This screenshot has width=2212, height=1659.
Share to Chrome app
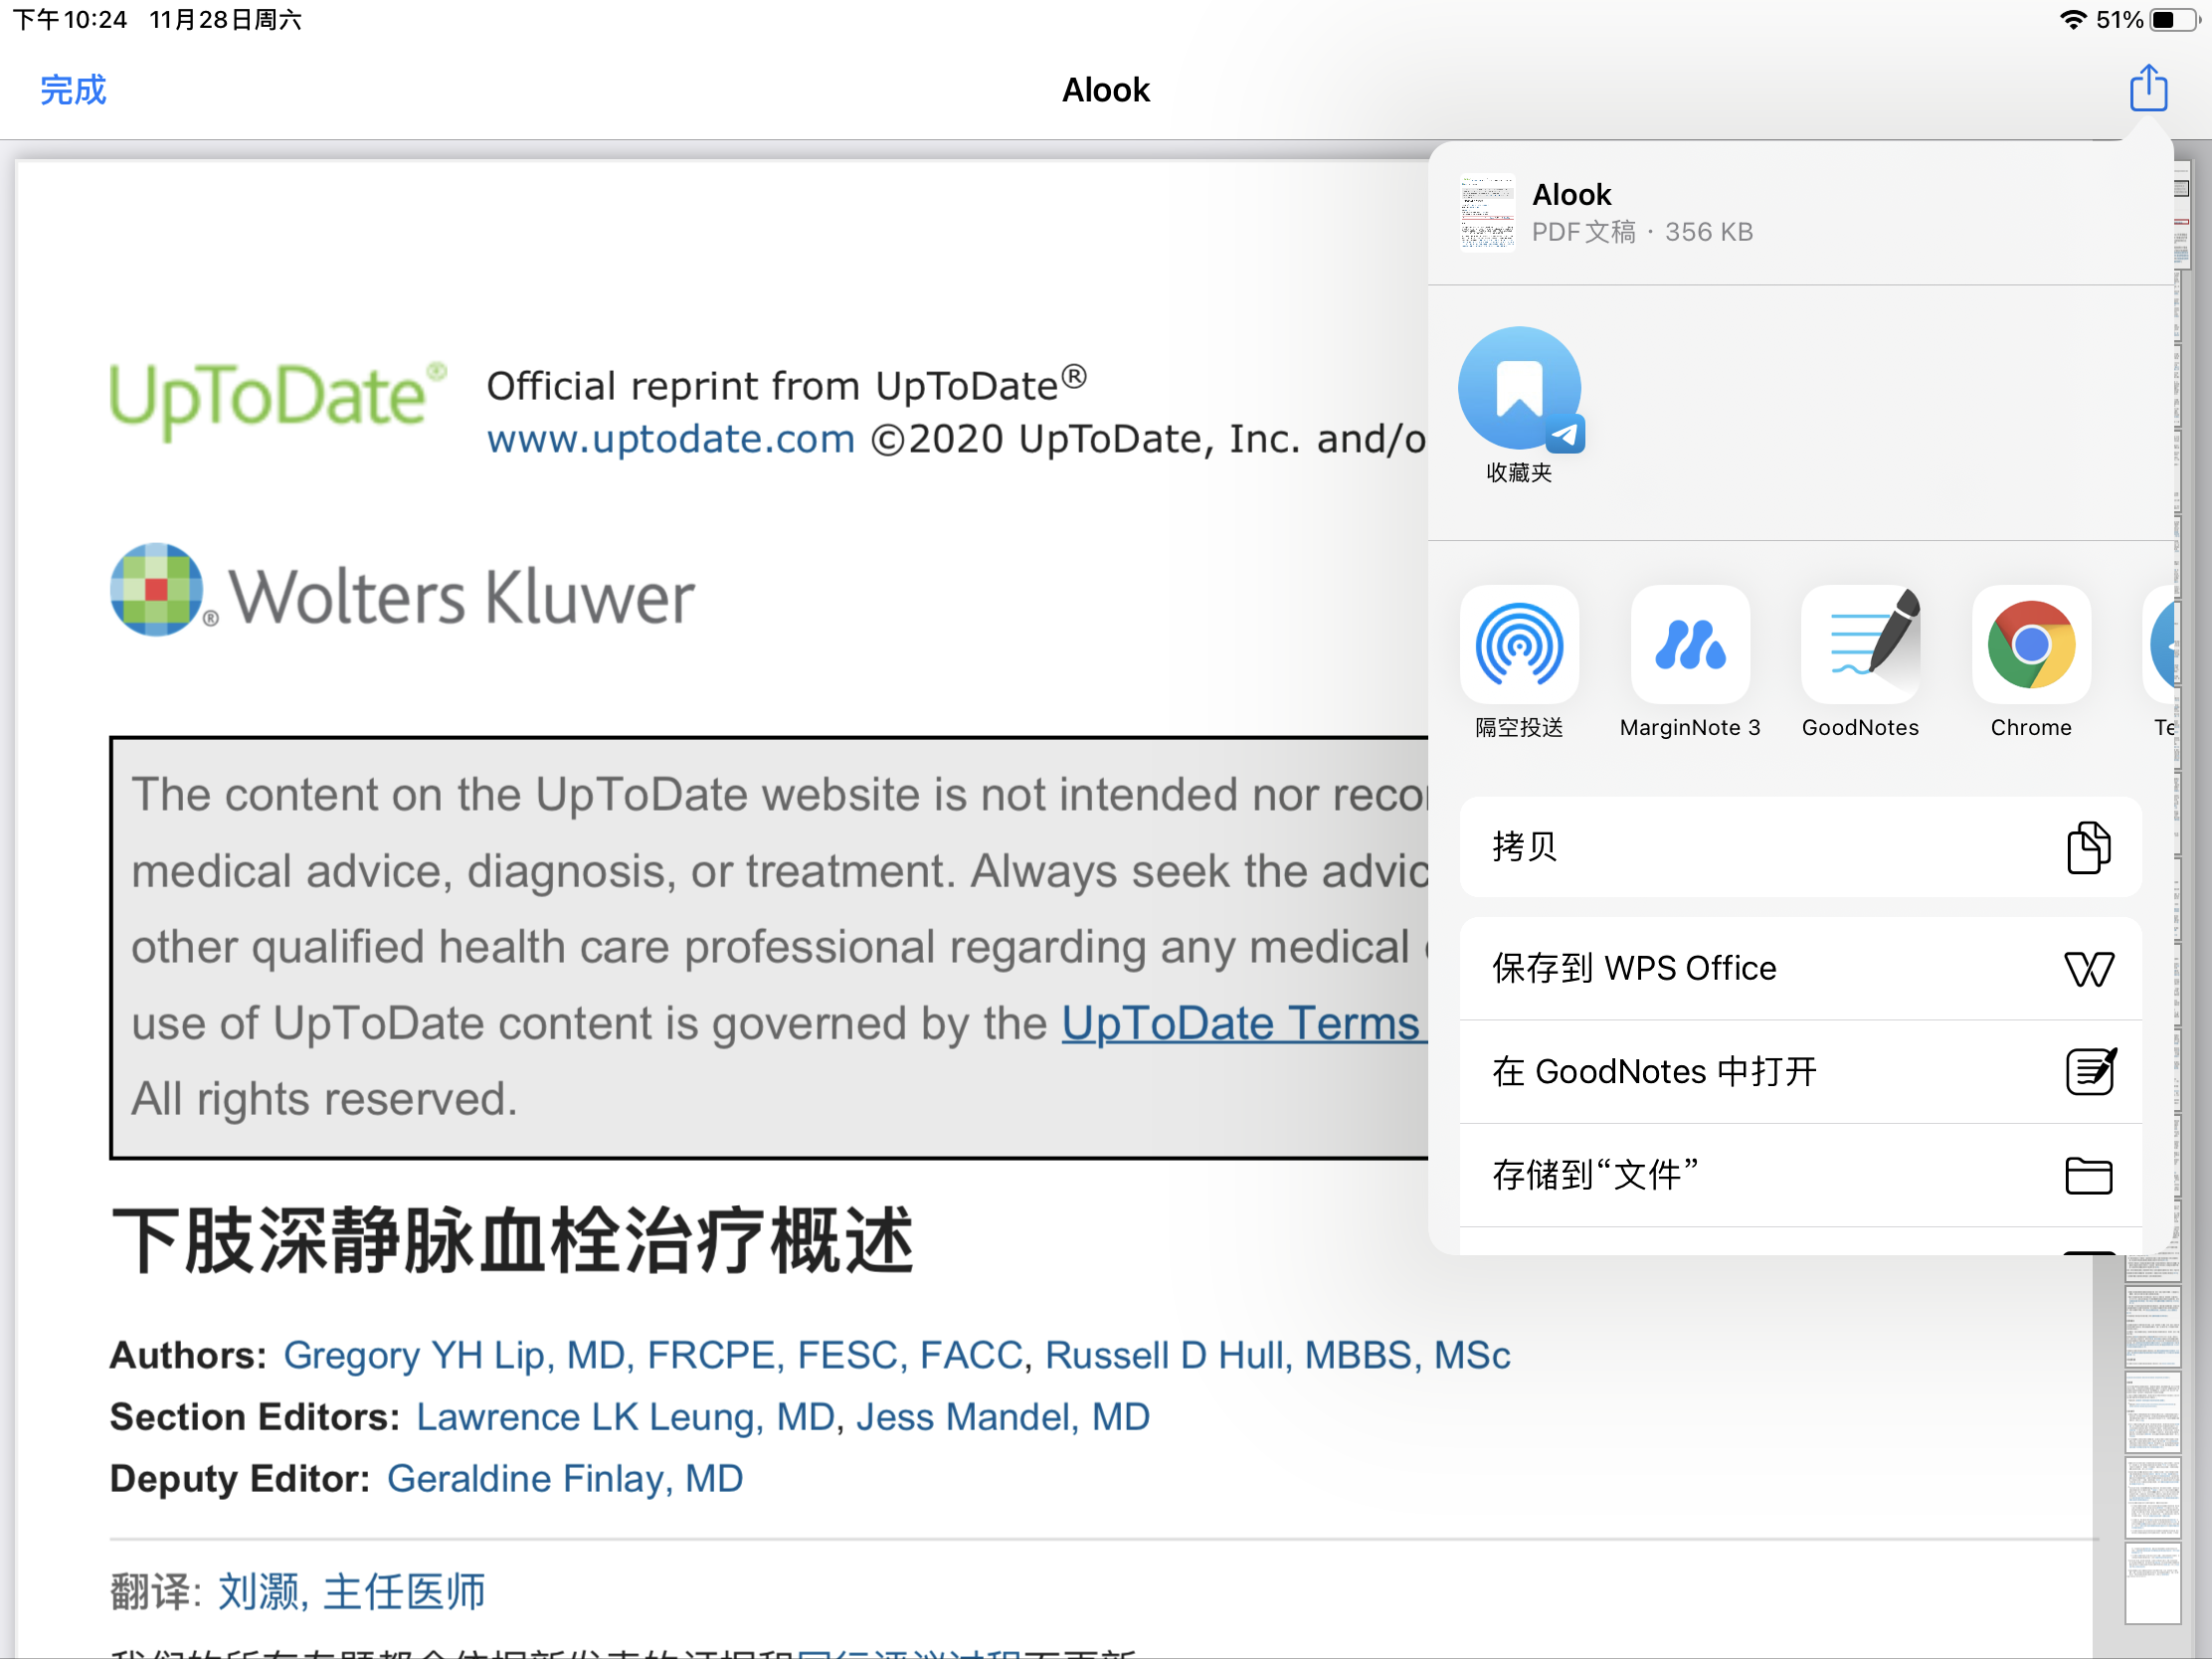(x=2030, y=645)
